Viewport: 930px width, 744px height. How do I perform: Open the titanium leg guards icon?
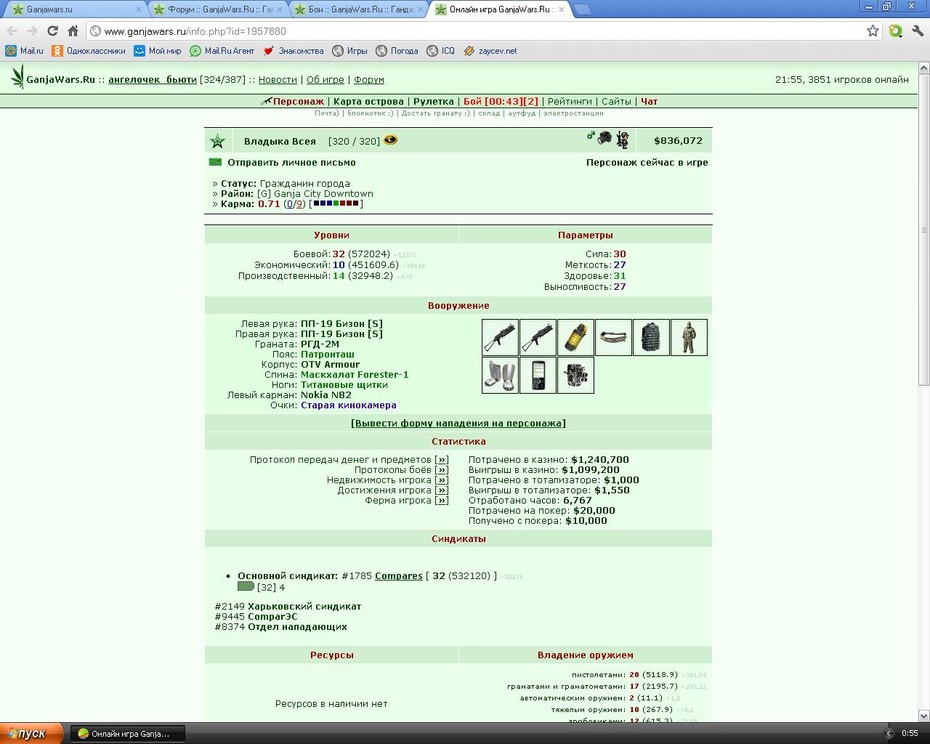(x=499, y=375)
